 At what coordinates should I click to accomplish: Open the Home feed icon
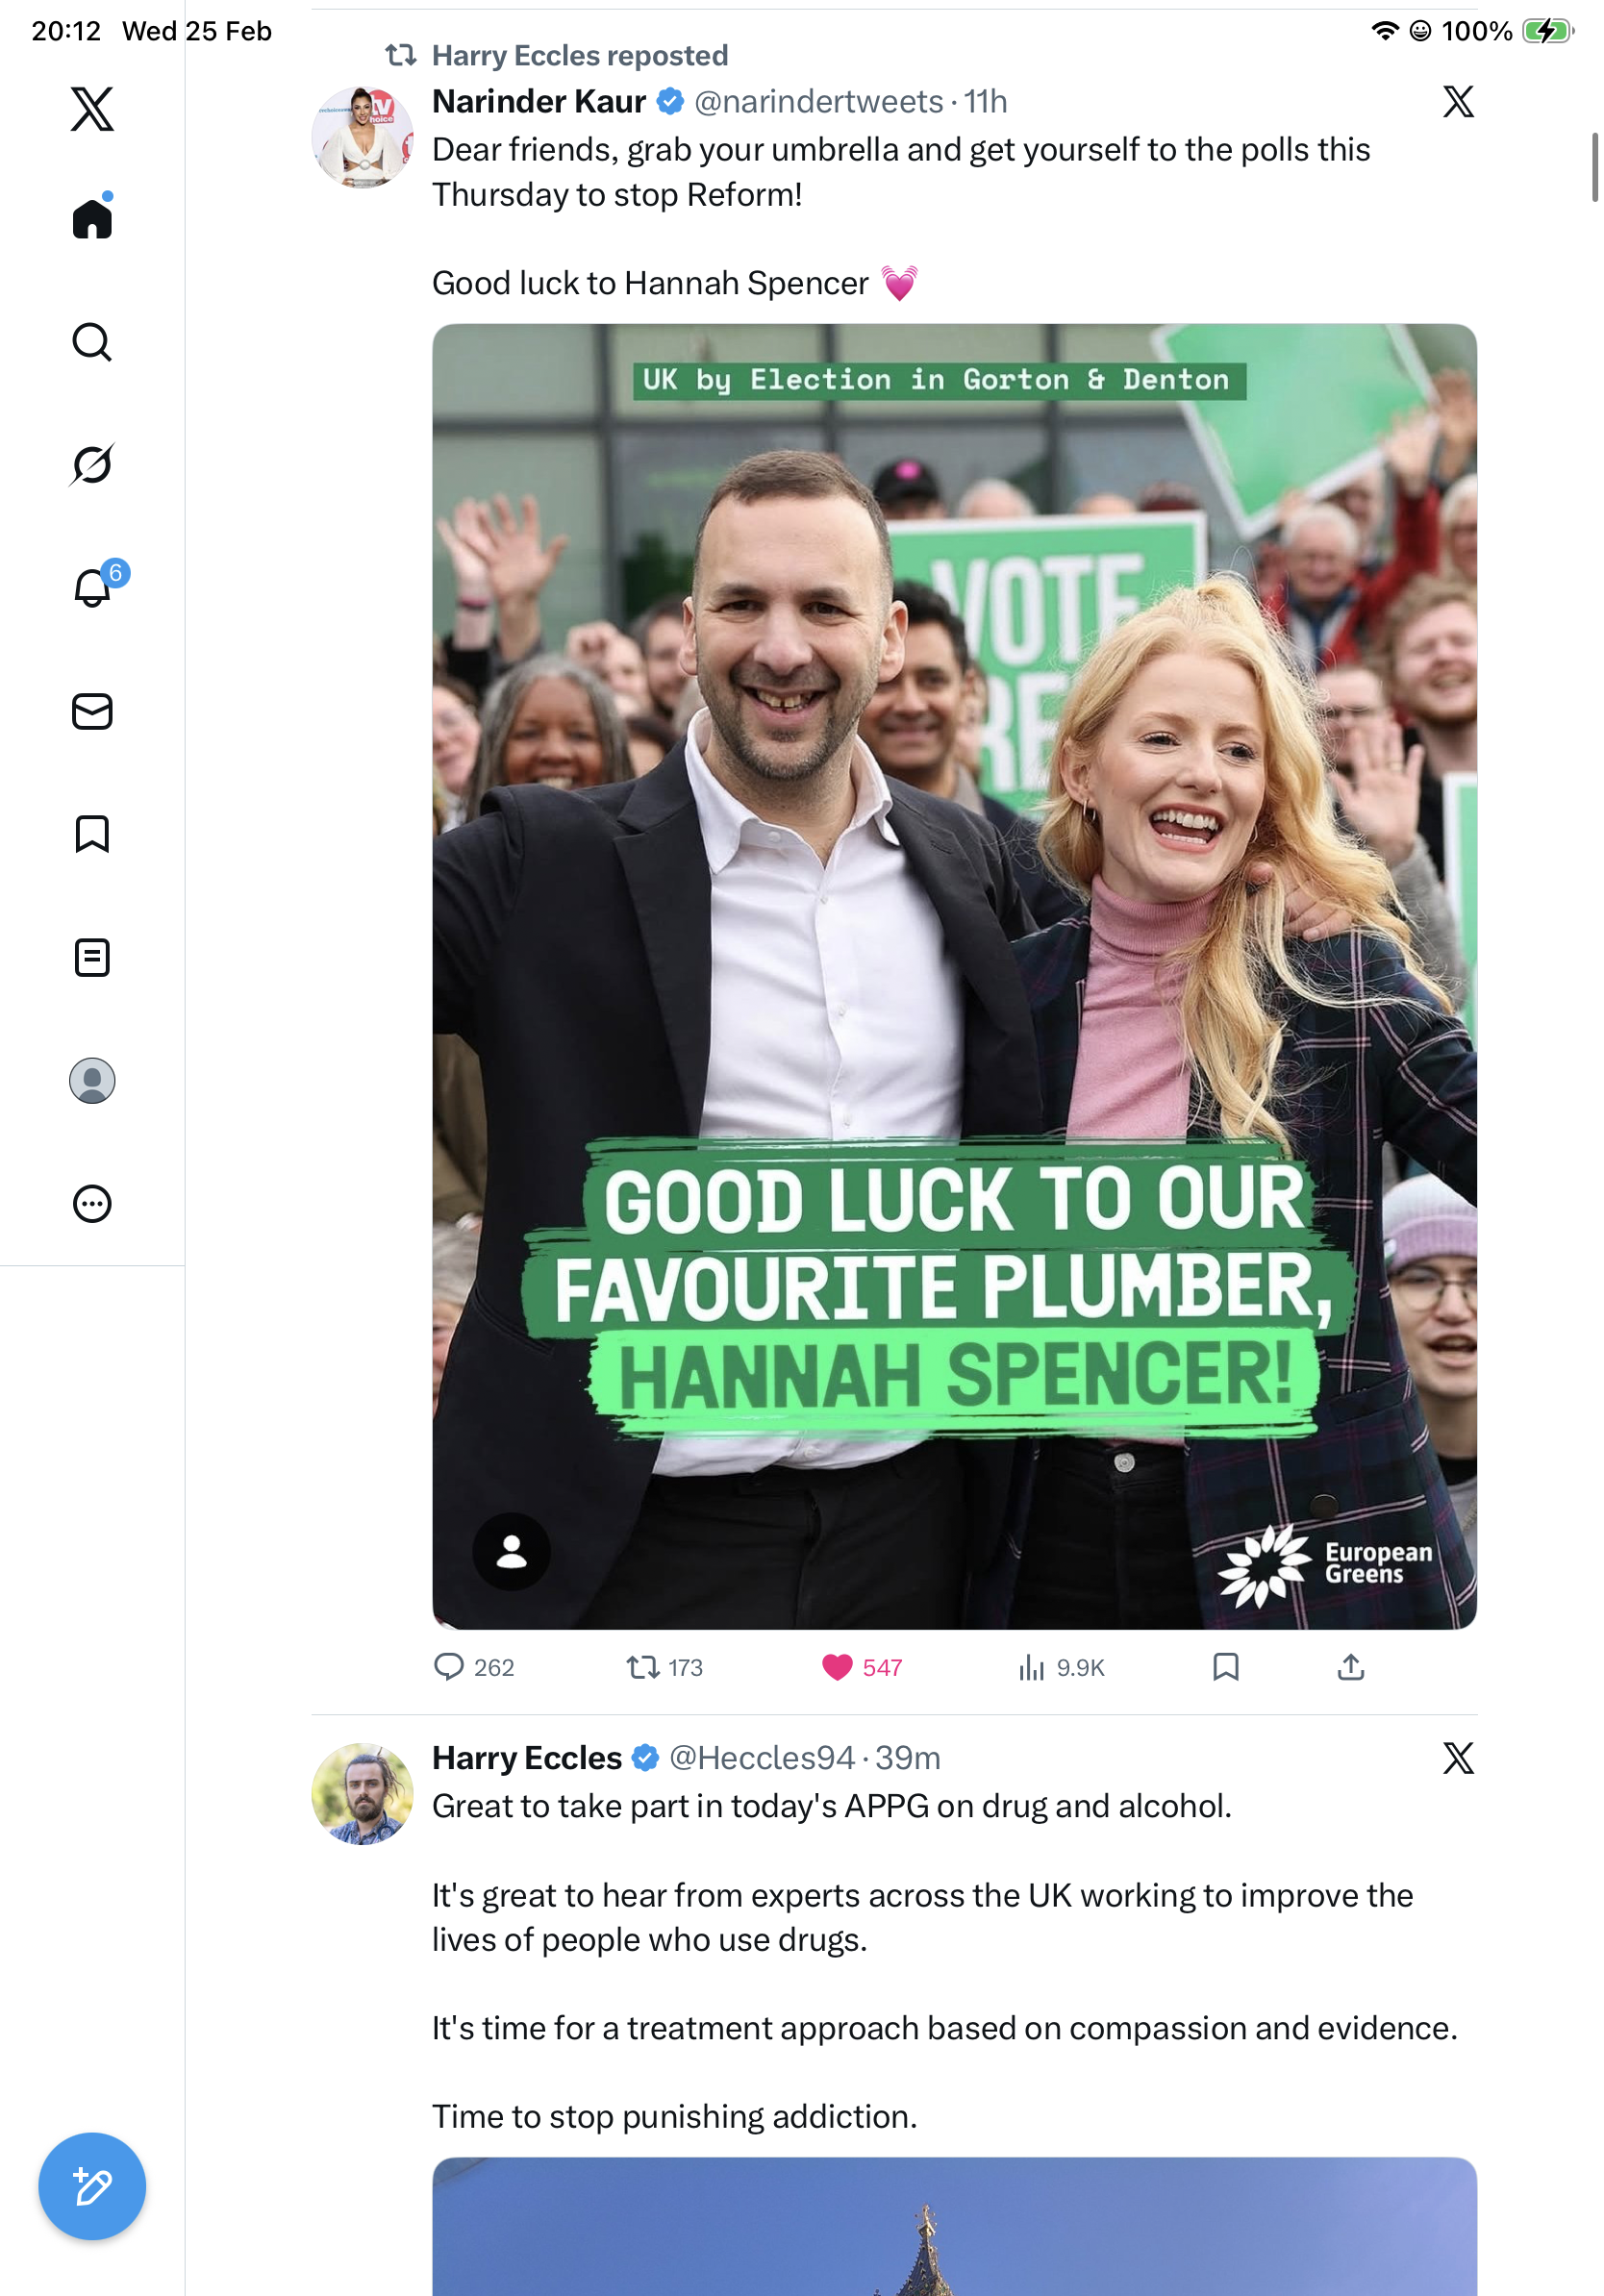click(x=92, y=218)
